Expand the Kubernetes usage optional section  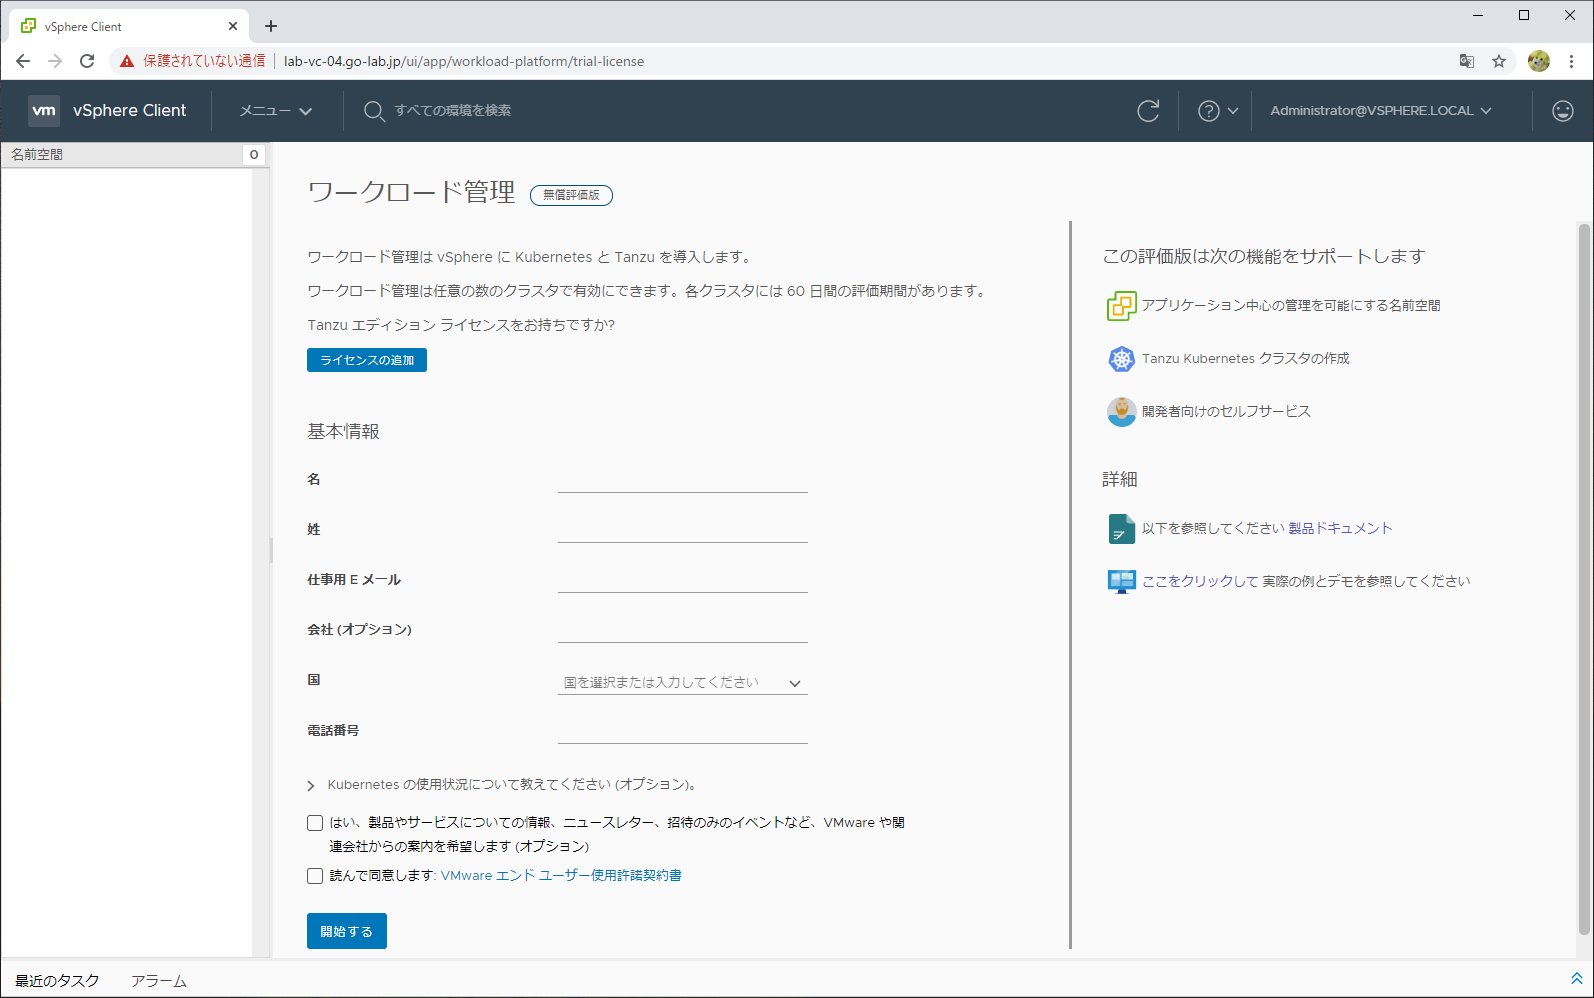click(311, 786)
